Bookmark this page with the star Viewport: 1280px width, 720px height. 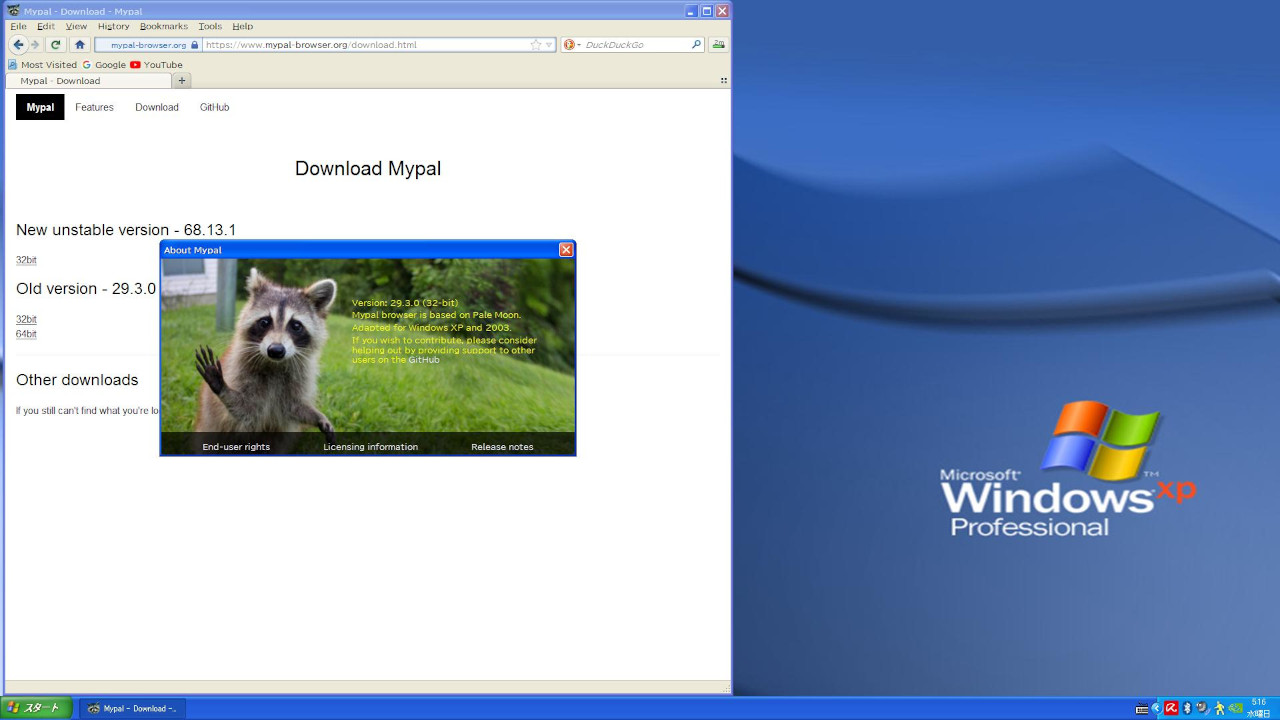[x=536, y=45]
